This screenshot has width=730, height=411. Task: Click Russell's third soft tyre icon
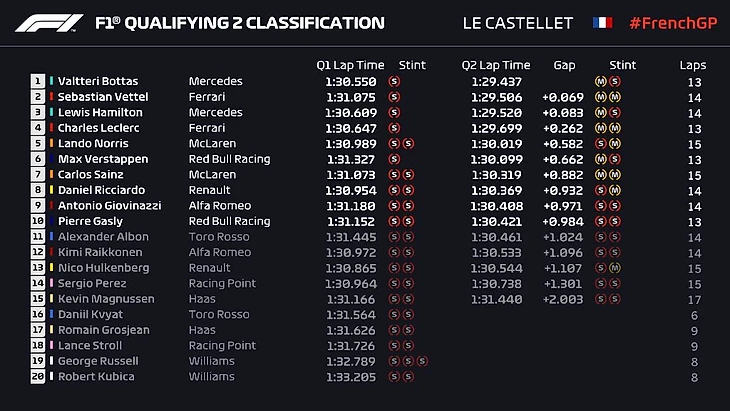[423, 361]
